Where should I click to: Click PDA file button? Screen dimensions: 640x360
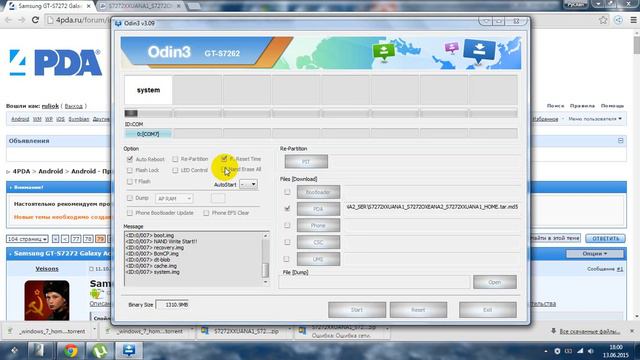[x=318, y=209]
